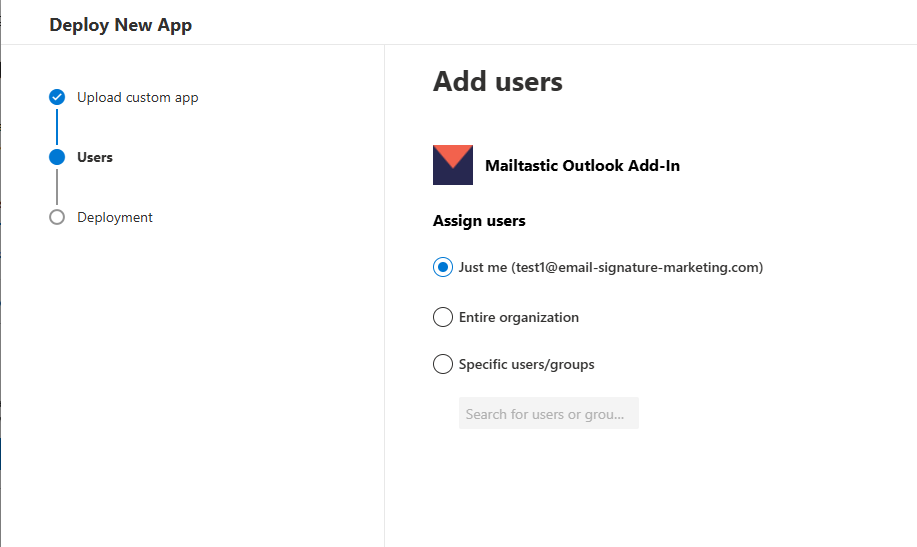Click the "Specific users/groups" option text
This screenshot has width=917, height=547.
(526, 364)
